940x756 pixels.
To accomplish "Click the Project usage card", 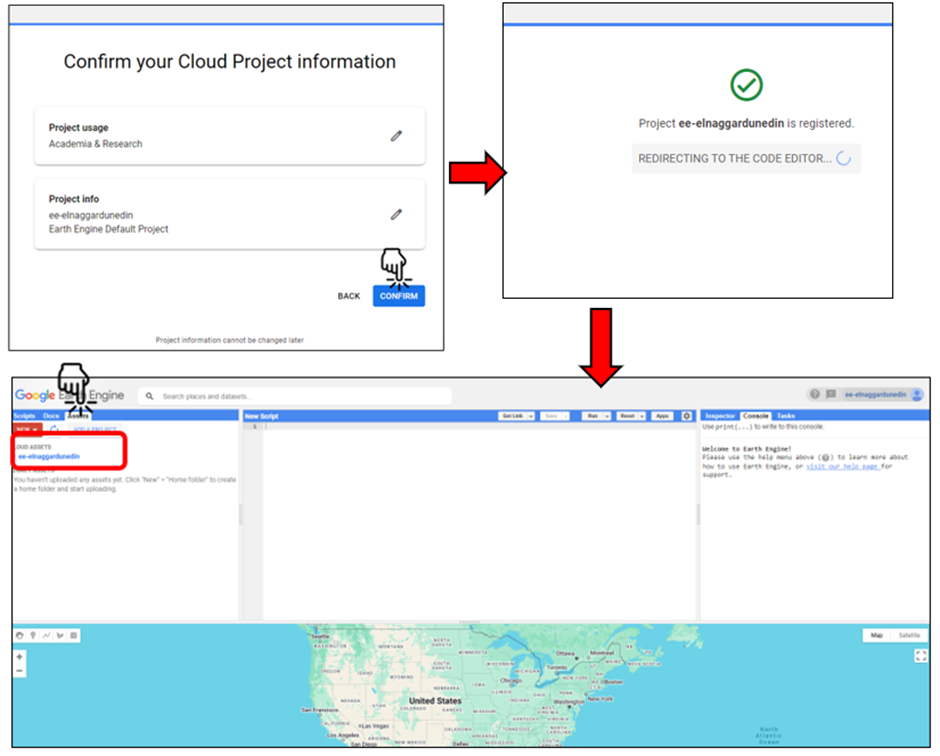I will pyautogui.click(x=230, y=136).
